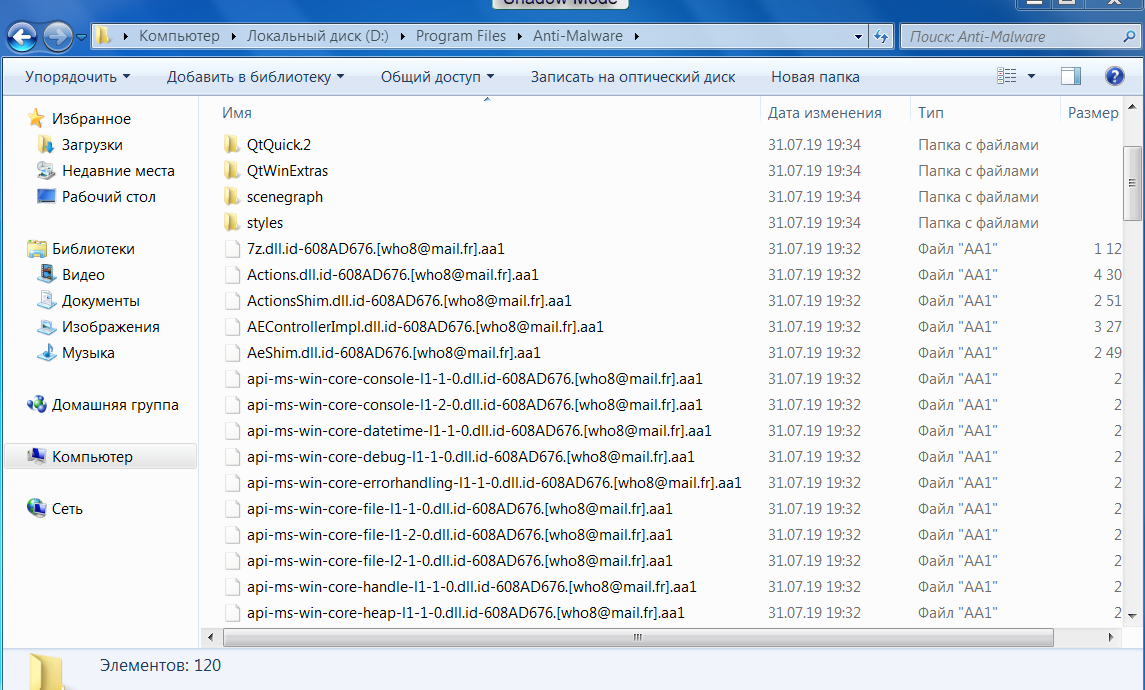Select api-ms-win-core-datetime-l1-1-0.dll file

point(479,431)
